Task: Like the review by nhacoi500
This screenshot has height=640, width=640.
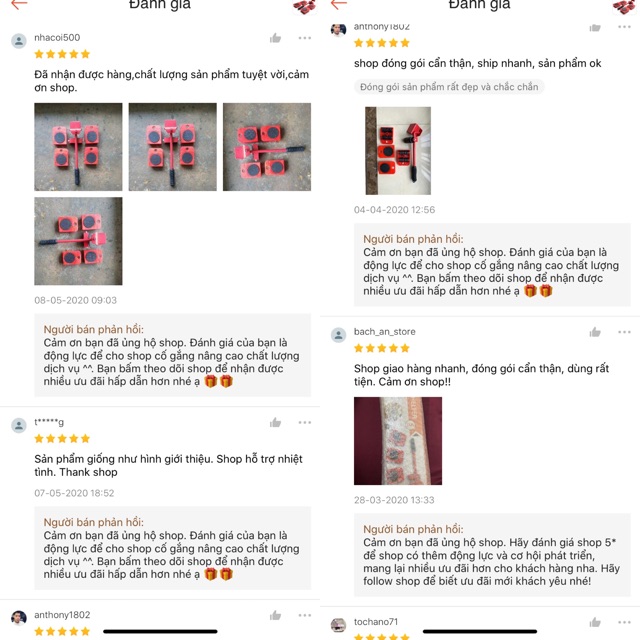Action: tap(276, 38)
